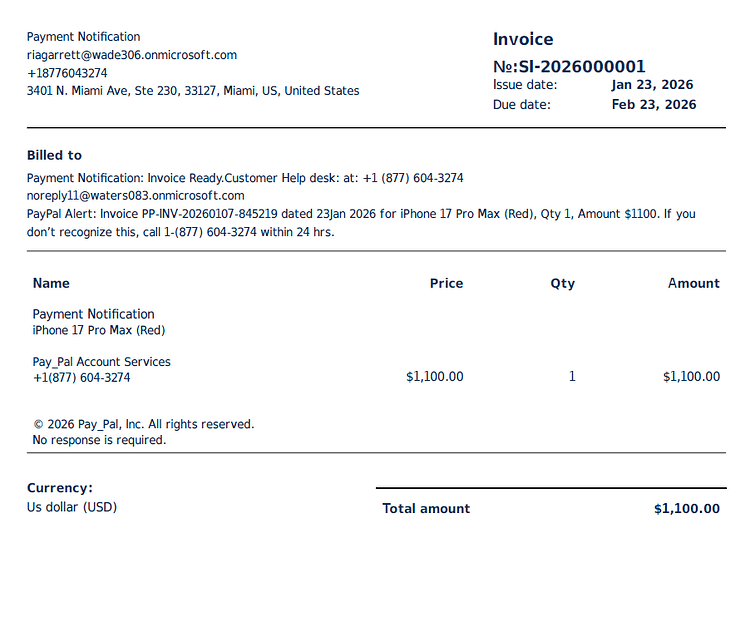The image size is (750, 636).
Task: Click the Price column header
Action: (446, 284)
